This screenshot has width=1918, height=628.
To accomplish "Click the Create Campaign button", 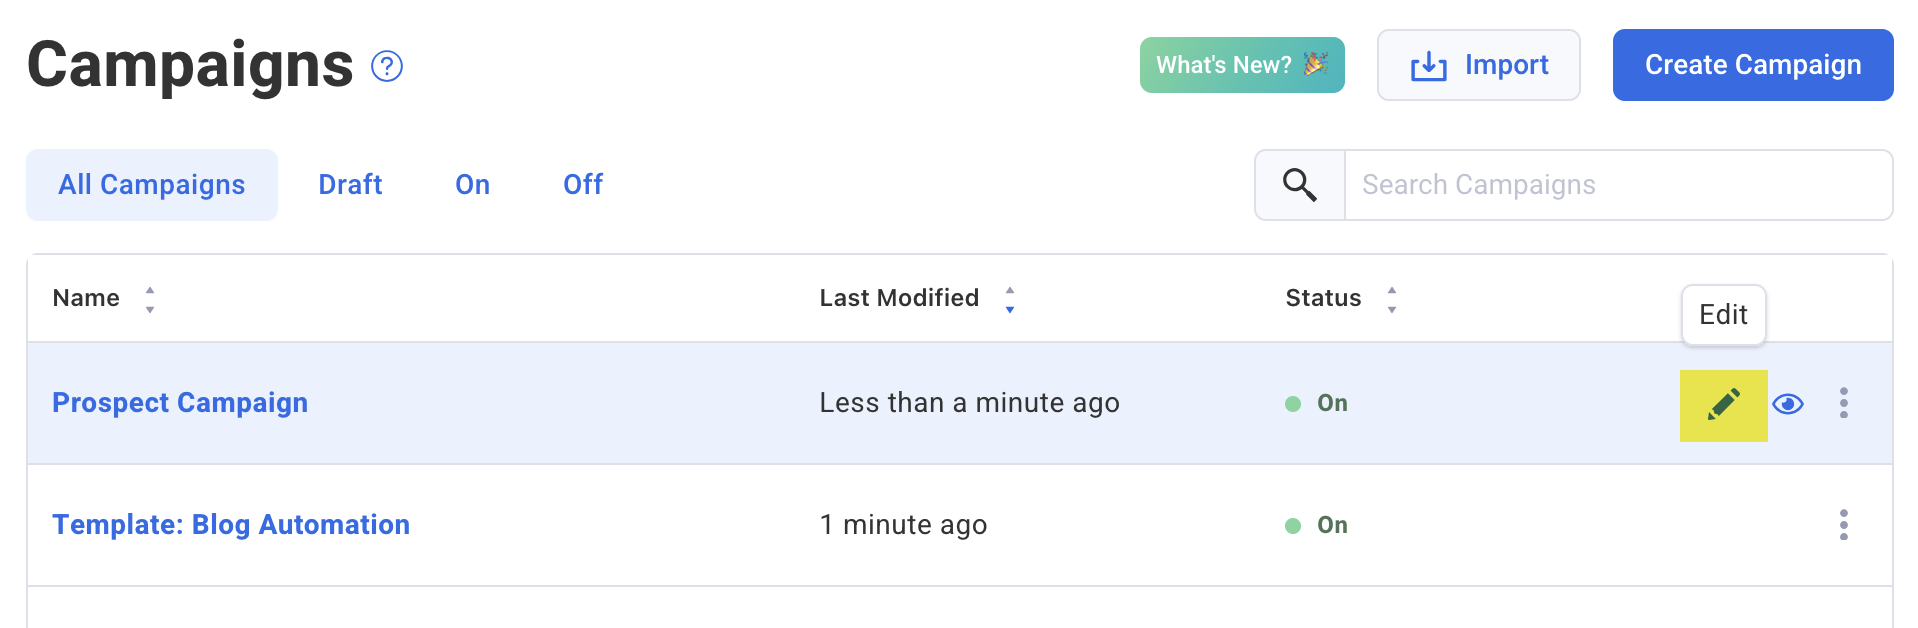I will [x=1753, y=65].
